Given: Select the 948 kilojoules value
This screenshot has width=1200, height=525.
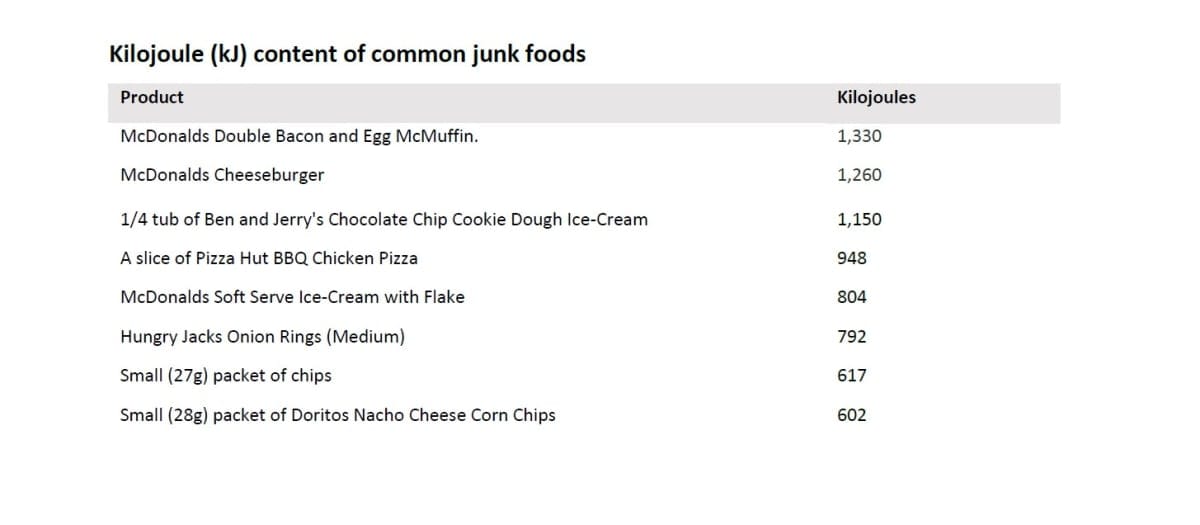Looking at the screenshot, I should 852,258.
